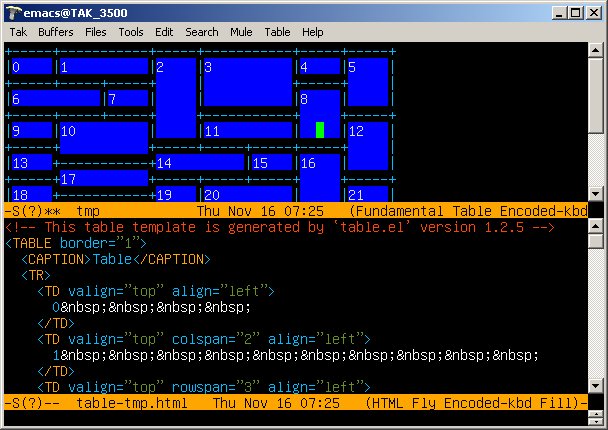Viewport: 608px width, 430px height.
Task: Open the Buffers menu
Action: click(55, 32)
